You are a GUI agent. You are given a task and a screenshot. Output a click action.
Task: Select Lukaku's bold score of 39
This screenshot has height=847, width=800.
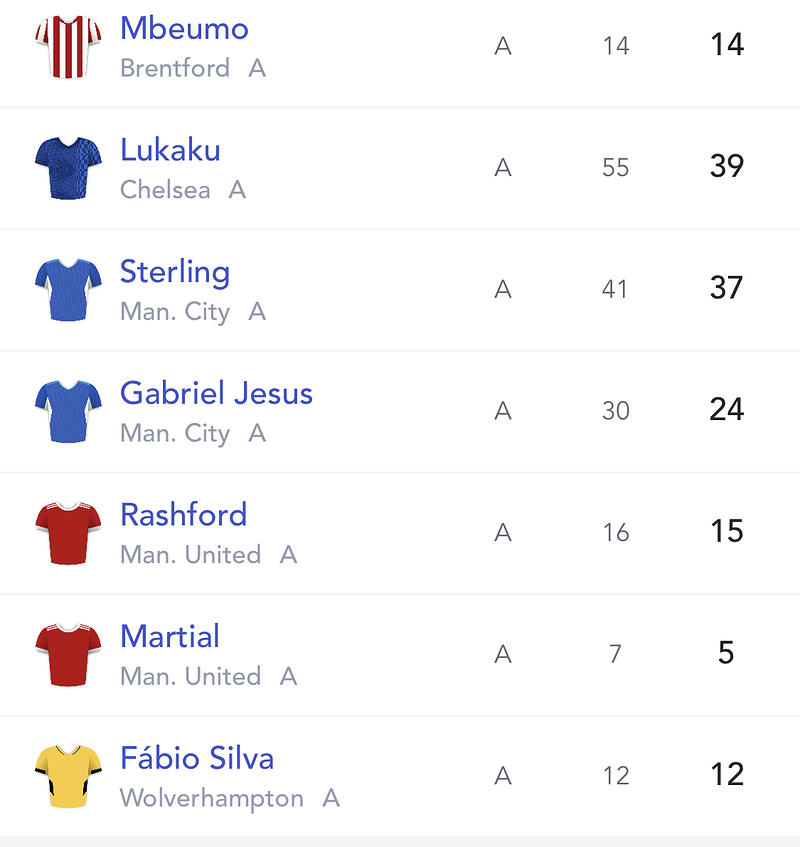727,166
